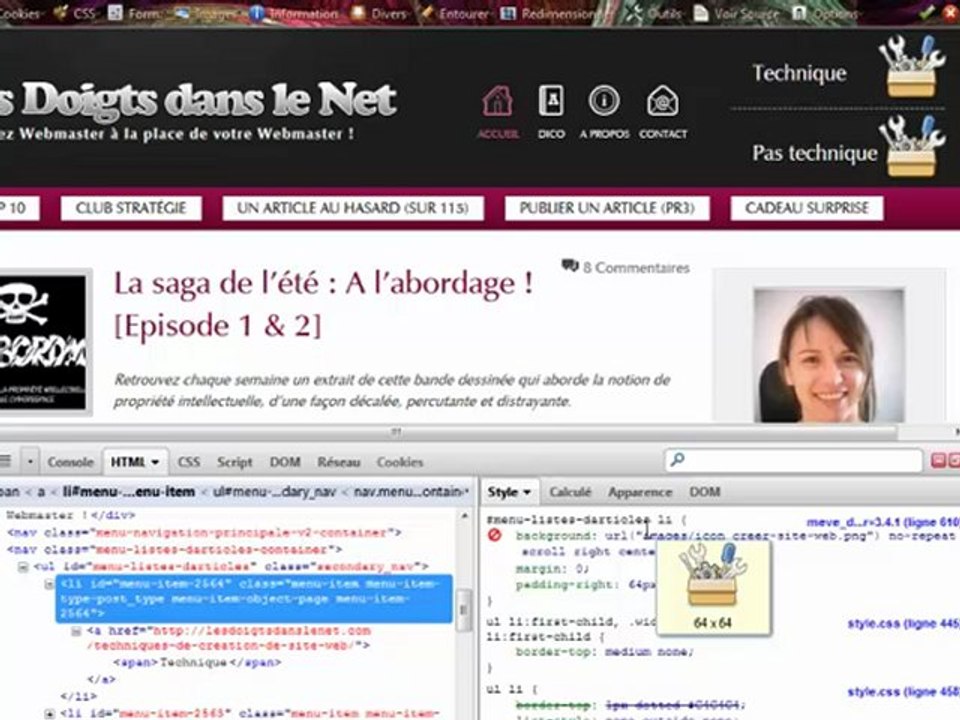Open style.css (ligne 445) source link
960x720 pixels.
click(x=904, y=624)
